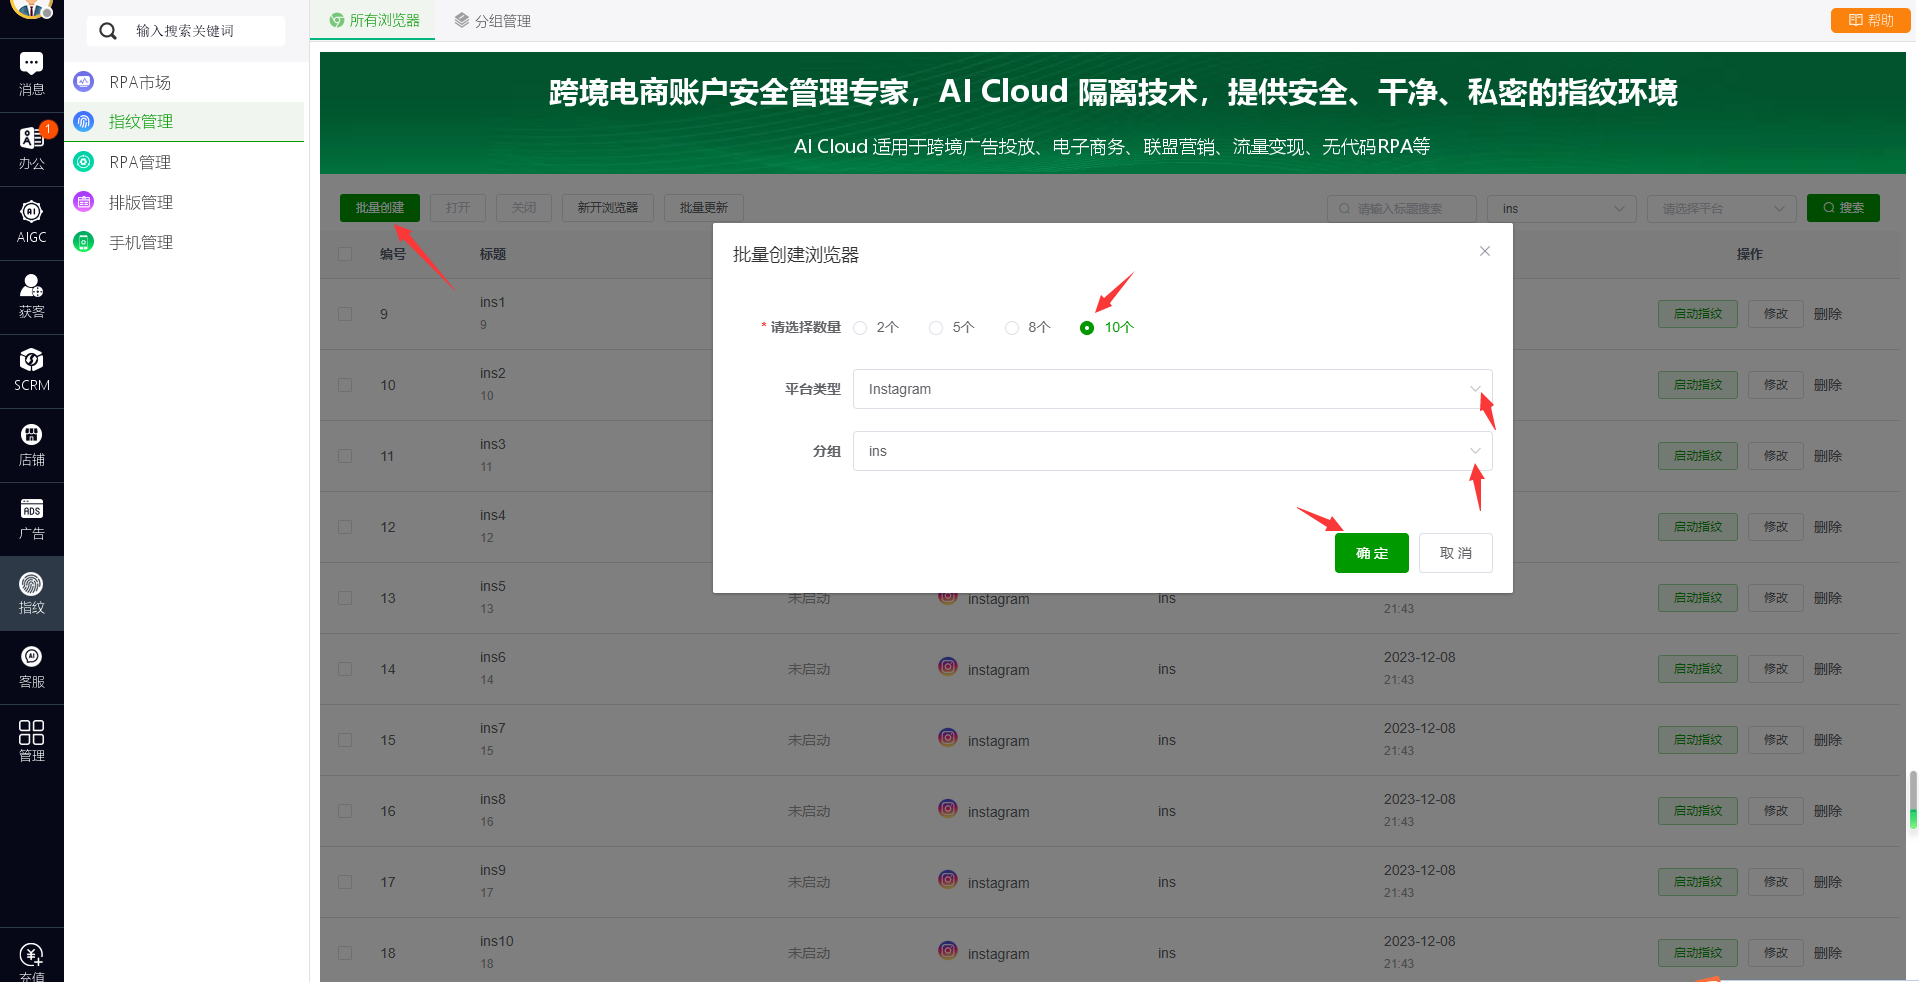Viewport: 1919px width, 982px height.
Task: Select the 10个 quantity option
Action: pos(1107,328)
